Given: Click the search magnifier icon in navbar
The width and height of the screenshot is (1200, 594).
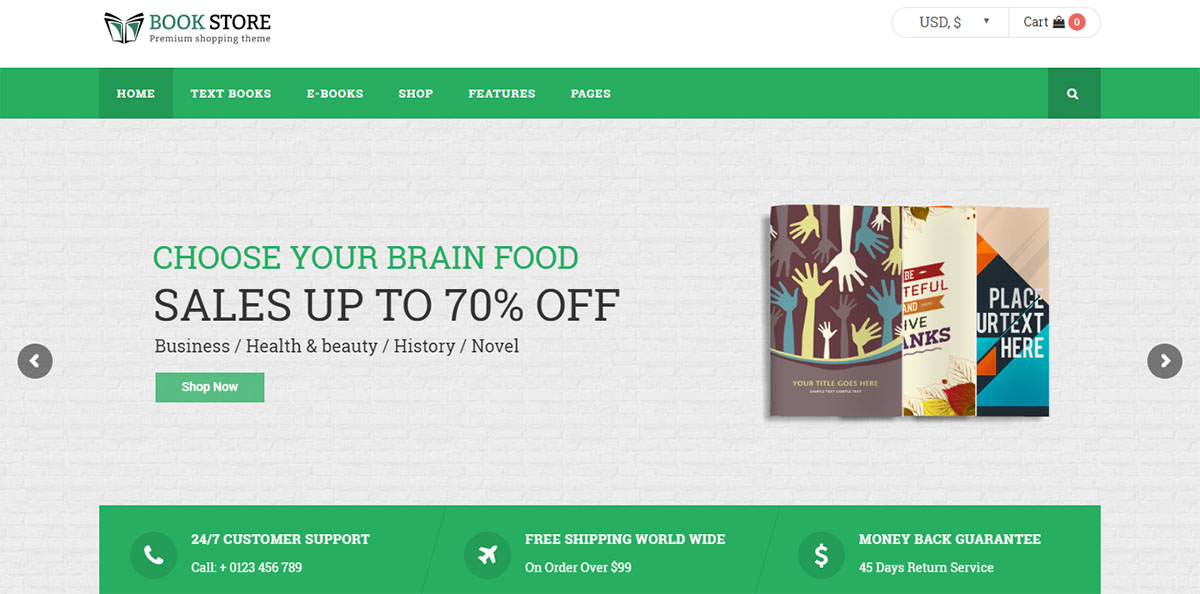Looking at the screenshot, I should (1073, 93).
